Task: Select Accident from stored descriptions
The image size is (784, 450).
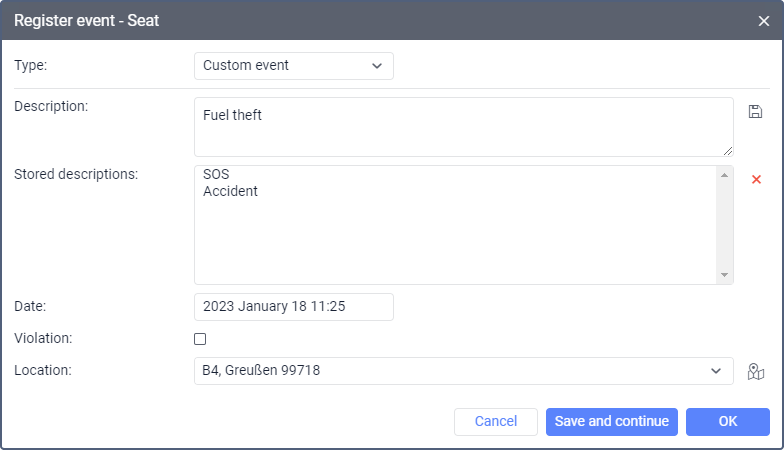Action: pyautogui.click(x=230, y=191)
